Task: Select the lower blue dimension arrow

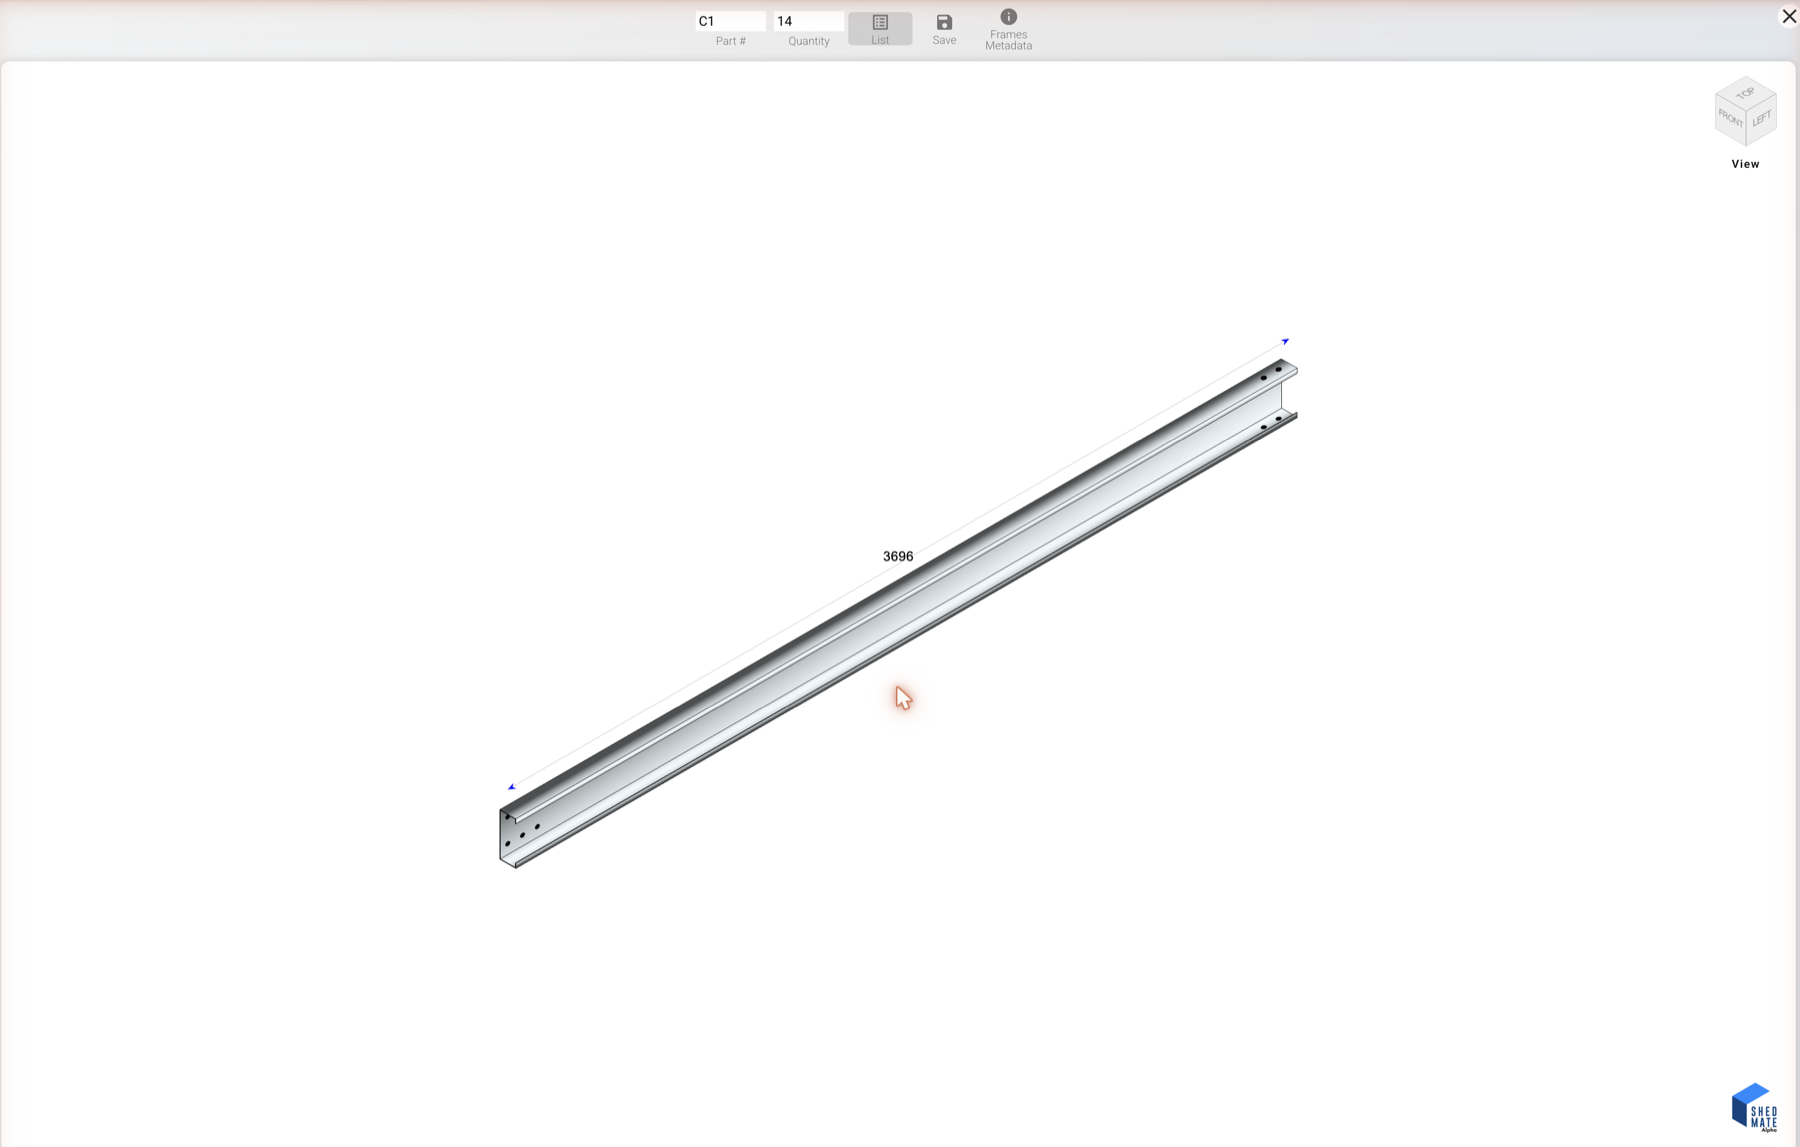Action: 512,787
